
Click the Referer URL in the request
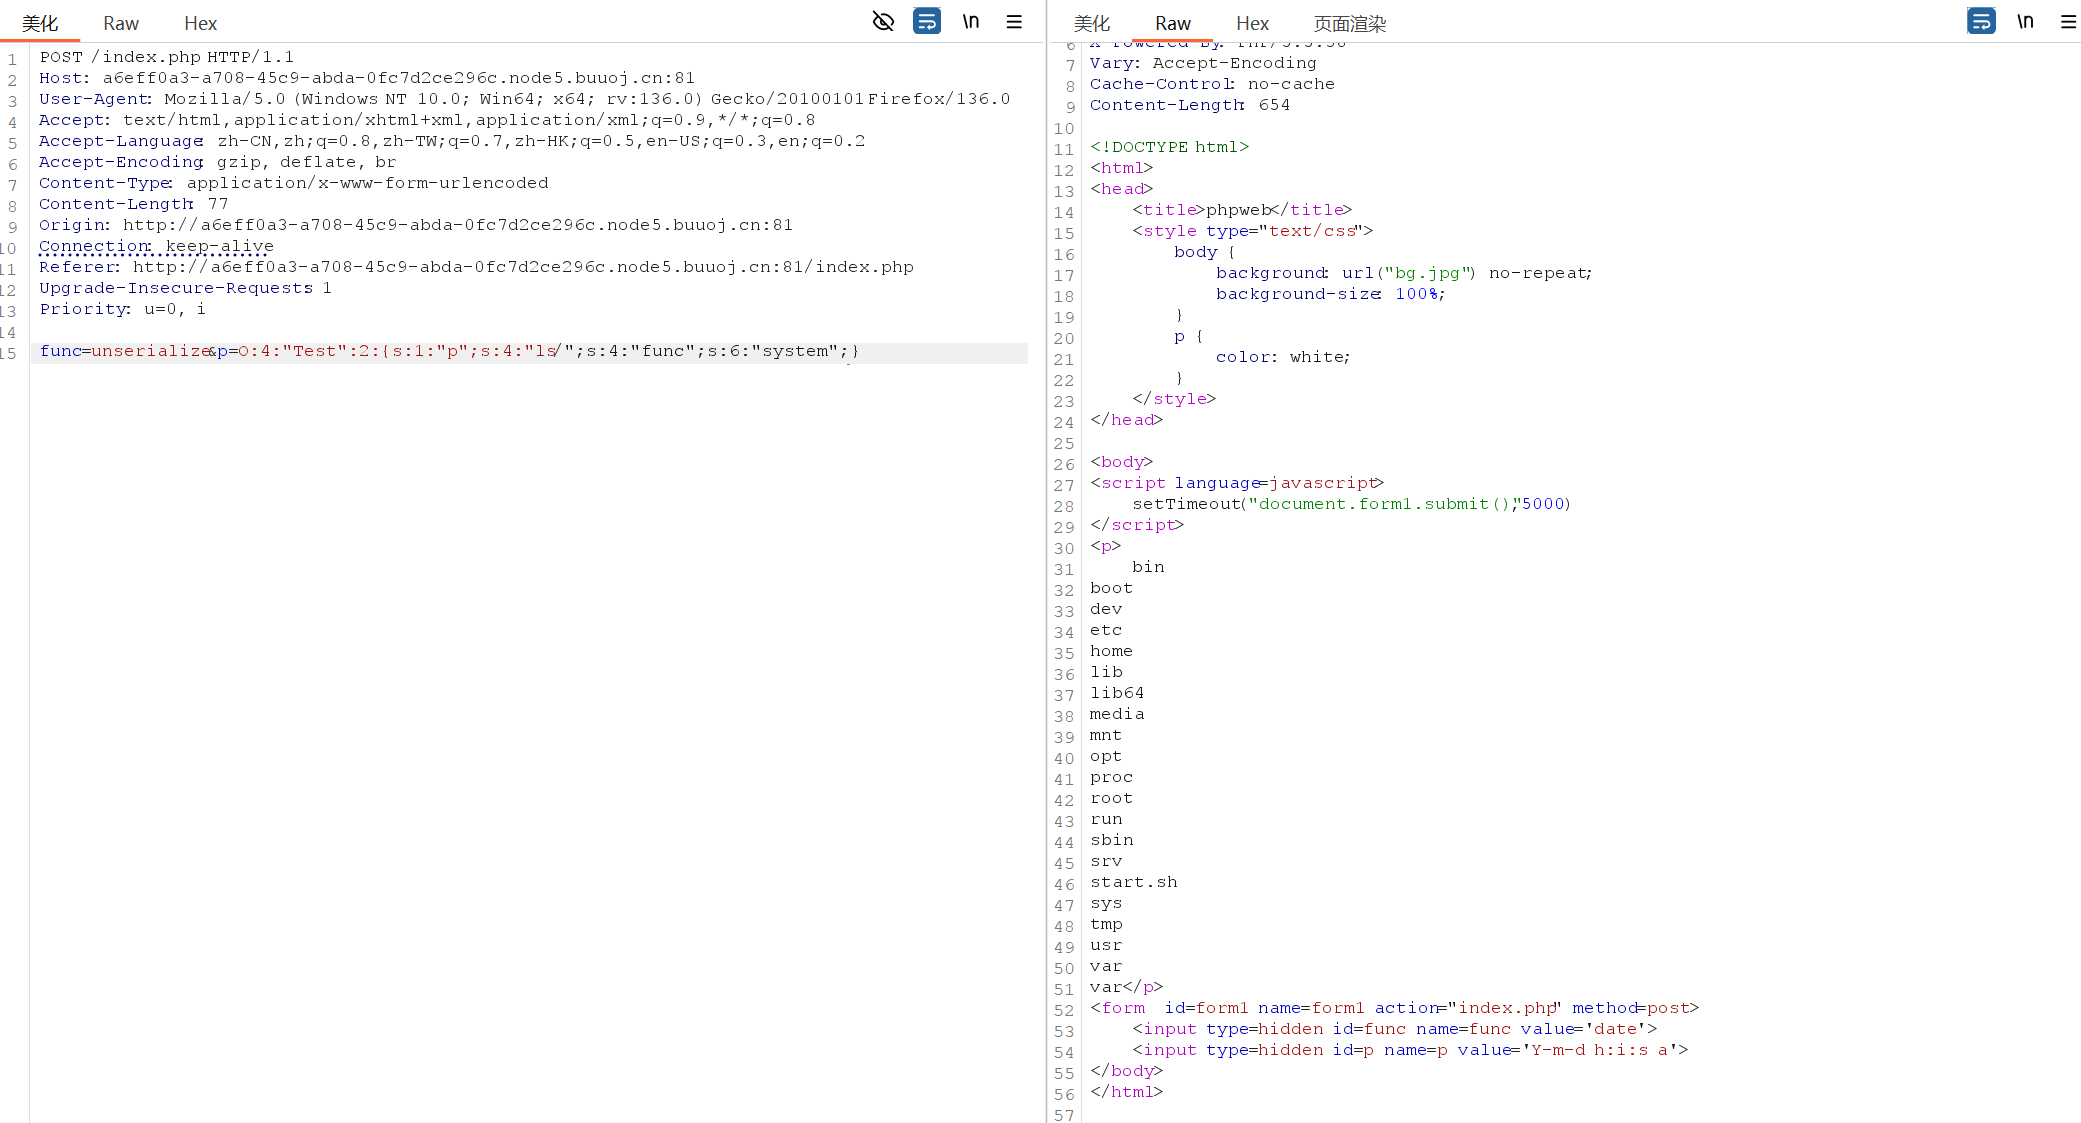tap(522, 267)
